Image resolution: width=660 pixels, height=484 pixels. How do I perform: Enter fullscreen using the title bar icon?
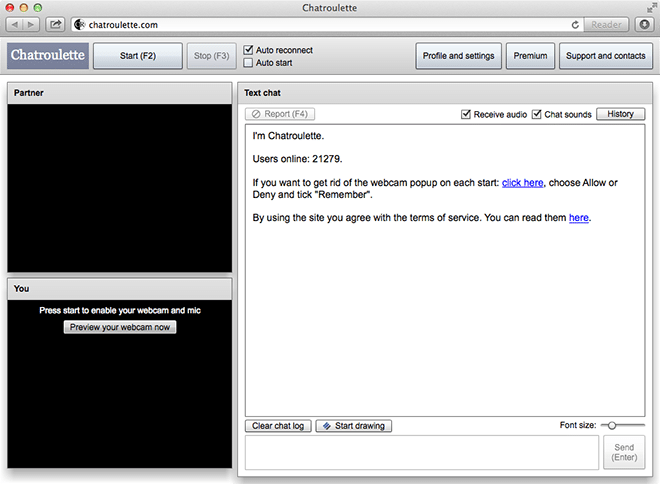point(648,8)
